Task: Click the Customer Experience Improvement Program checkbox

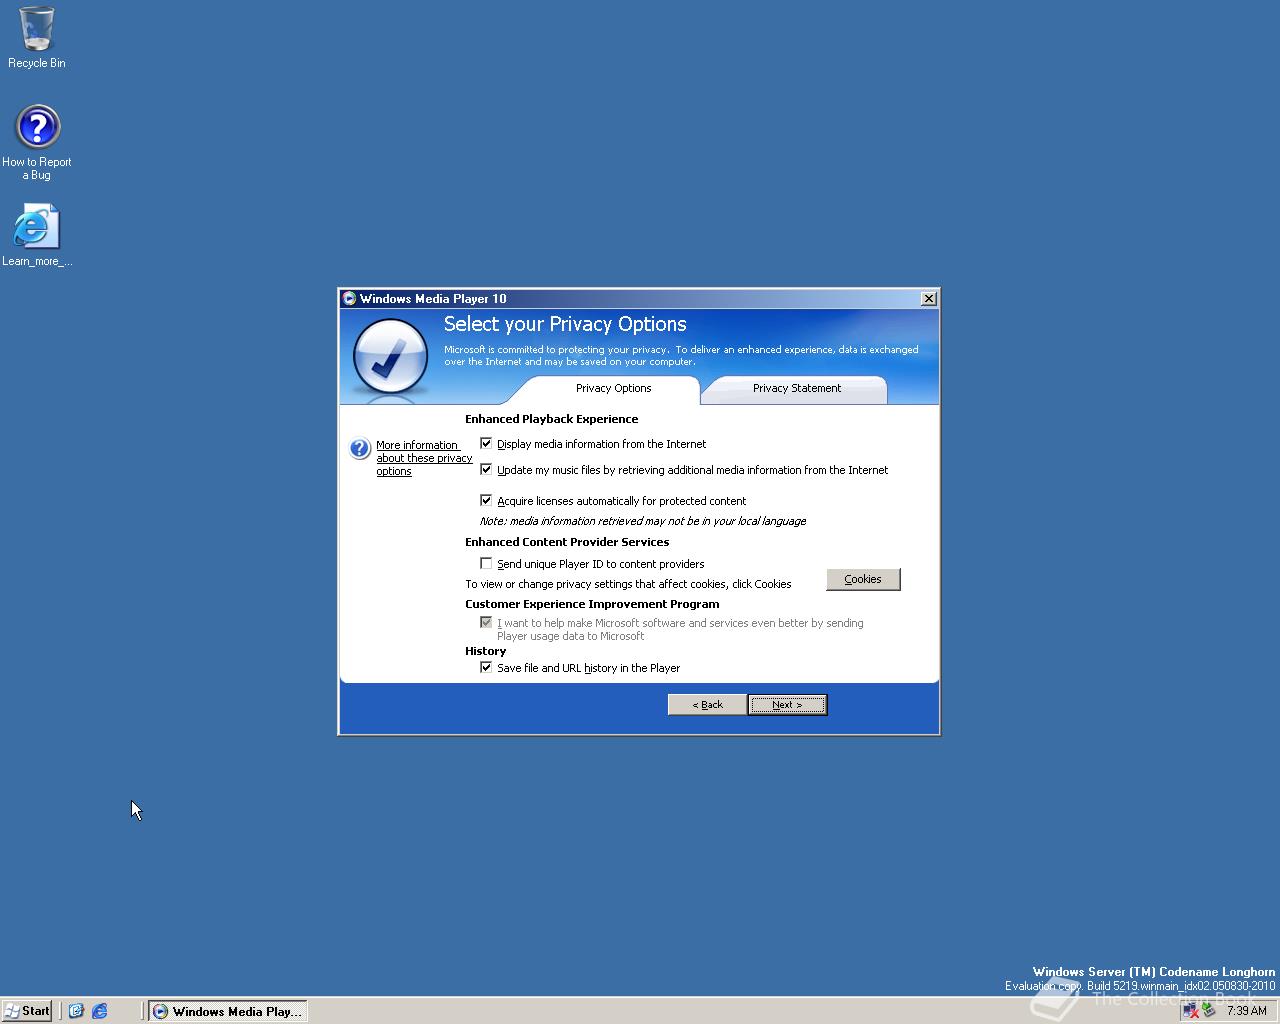Action: (x=486, y=622)
